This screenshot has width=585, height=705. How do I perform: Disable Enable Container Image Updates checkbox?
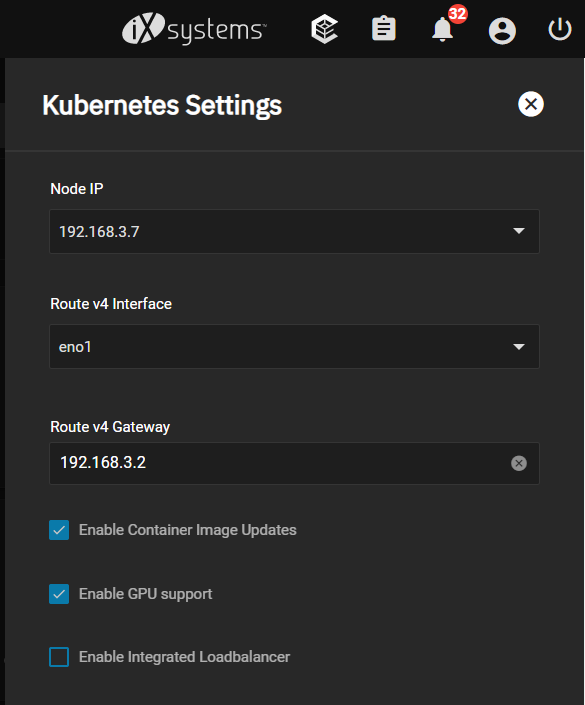click(x=59, y=530)
